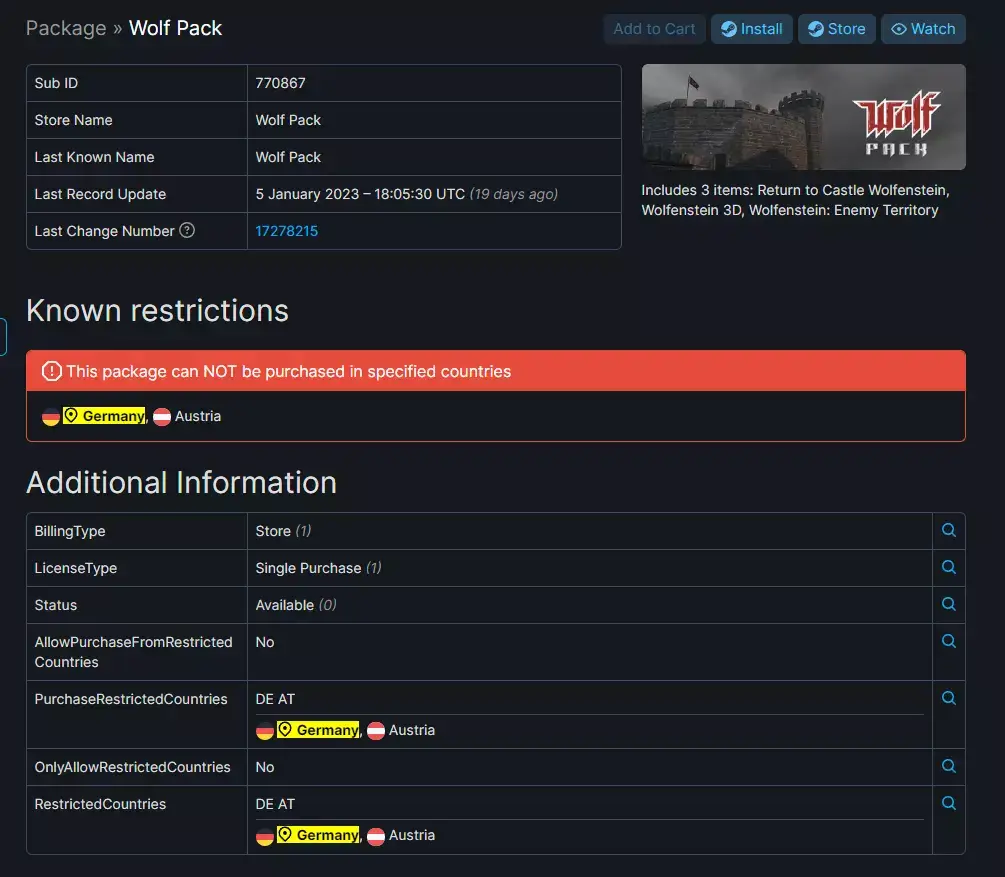Click the Install button

pyautogui.click(x=751, y=29)
